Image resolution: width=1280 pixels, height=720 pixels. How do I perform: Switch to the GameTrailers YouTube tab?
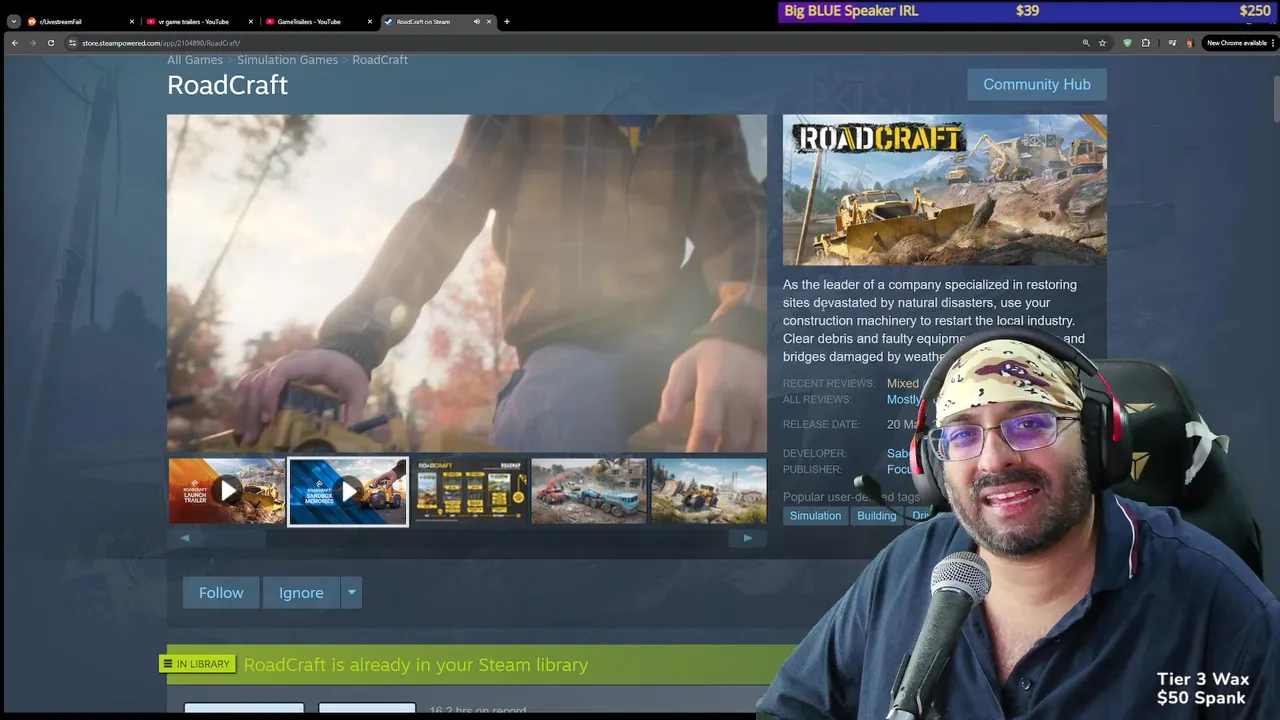[319, 21]
